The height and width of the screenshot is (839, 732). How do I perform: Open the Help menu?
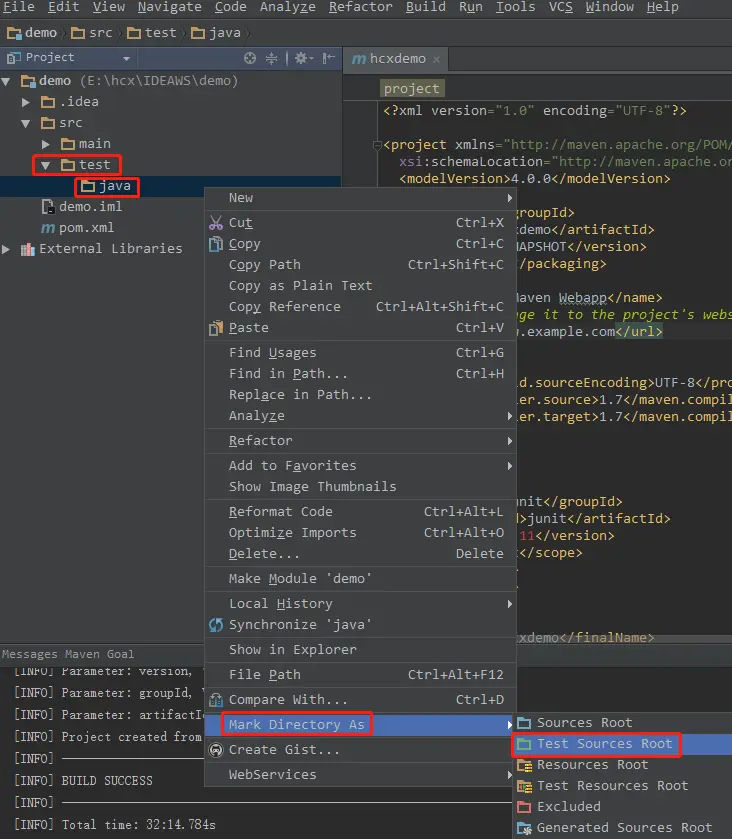point(662,7)
